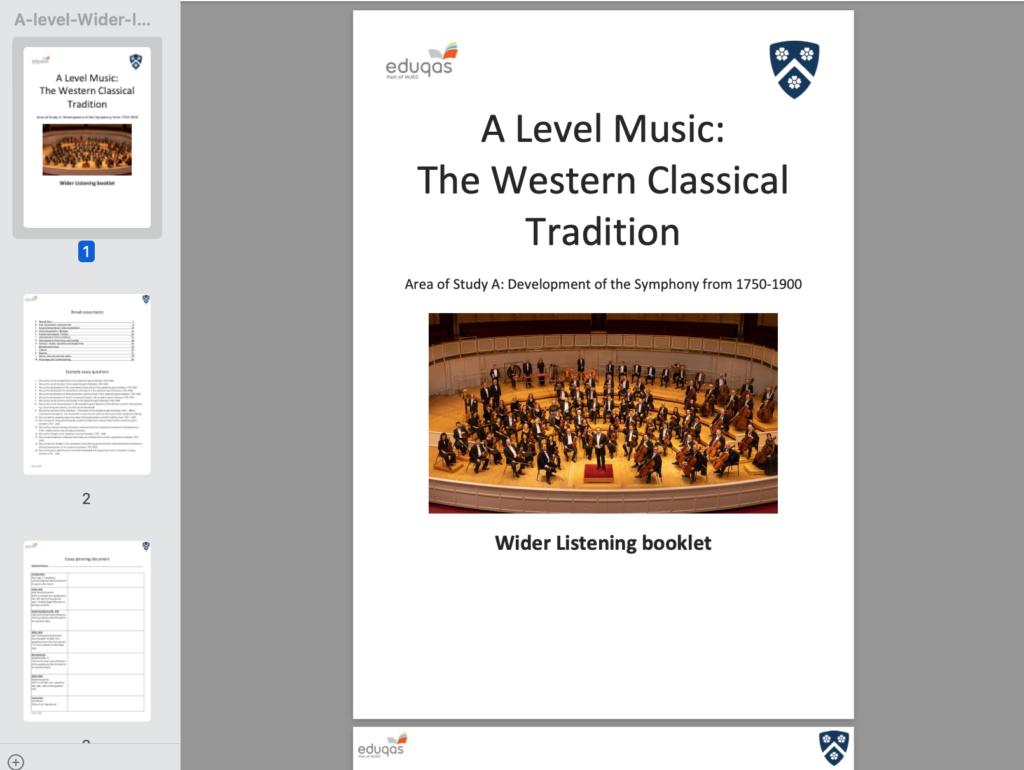The height and width of the screenshot is (770, 1024).
Task: Click 'The Western Classical' title line
Action: [602, 181]
